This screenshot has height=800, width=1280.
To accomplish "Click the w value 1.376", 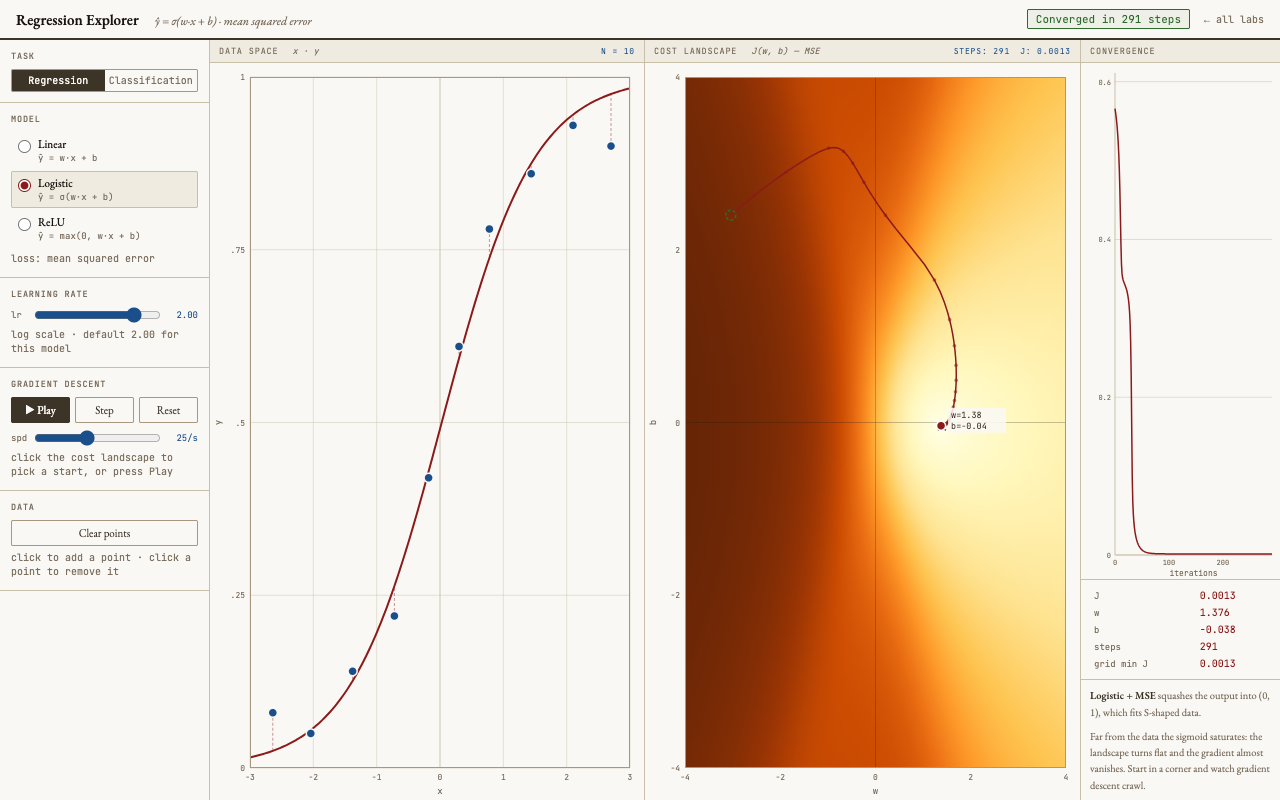I will pyautogui.click(x=1215, y=613).
